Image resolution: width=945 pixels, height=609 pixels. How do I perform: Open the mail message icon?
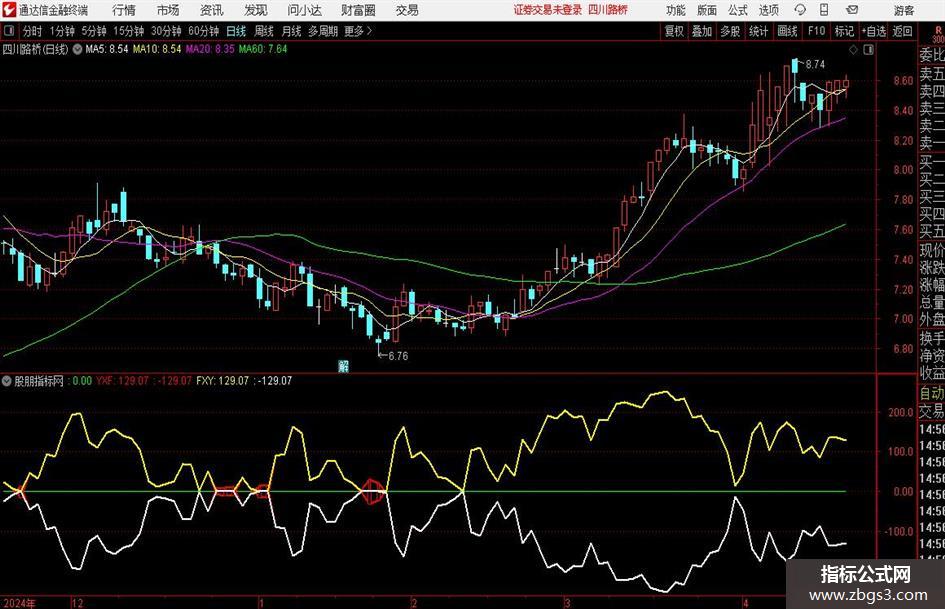(x=852, y=10)
